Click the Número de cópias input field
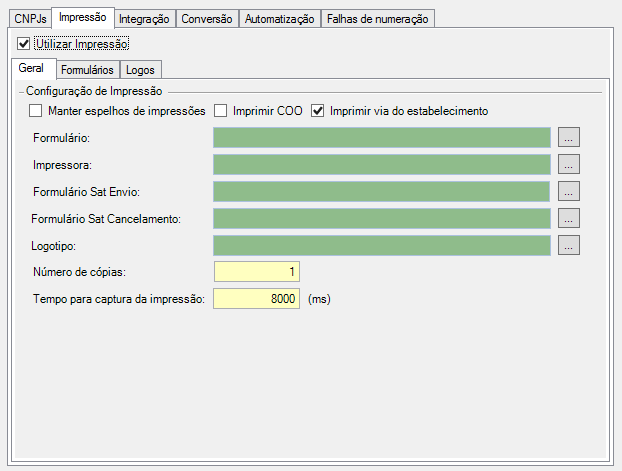The image size is (622, 471). click(x=257, y=272)
